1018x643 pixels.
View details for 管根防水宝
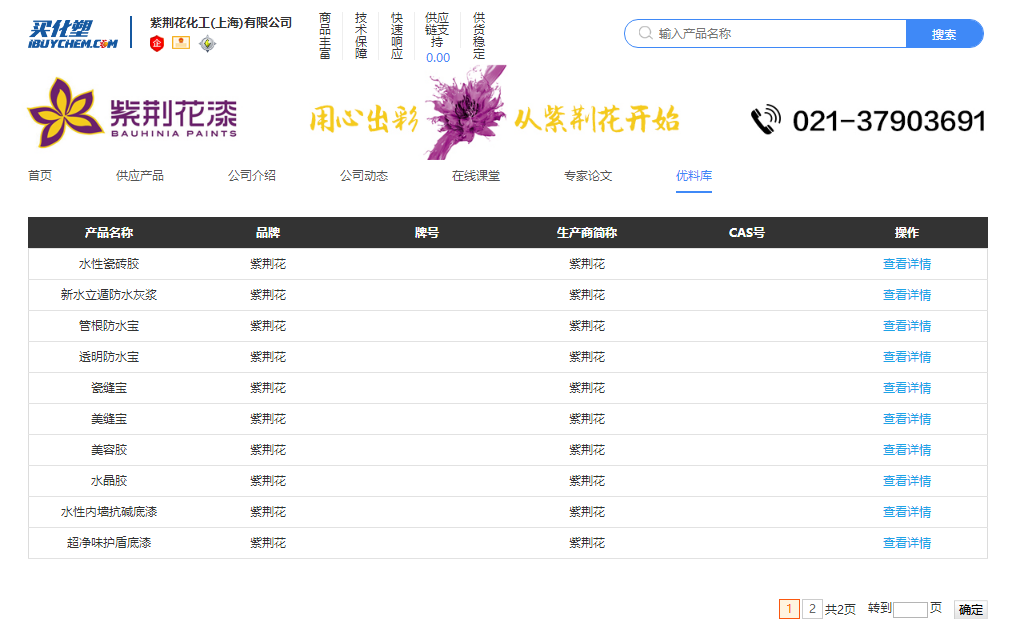pyautogui.click(x=907, y=326)
